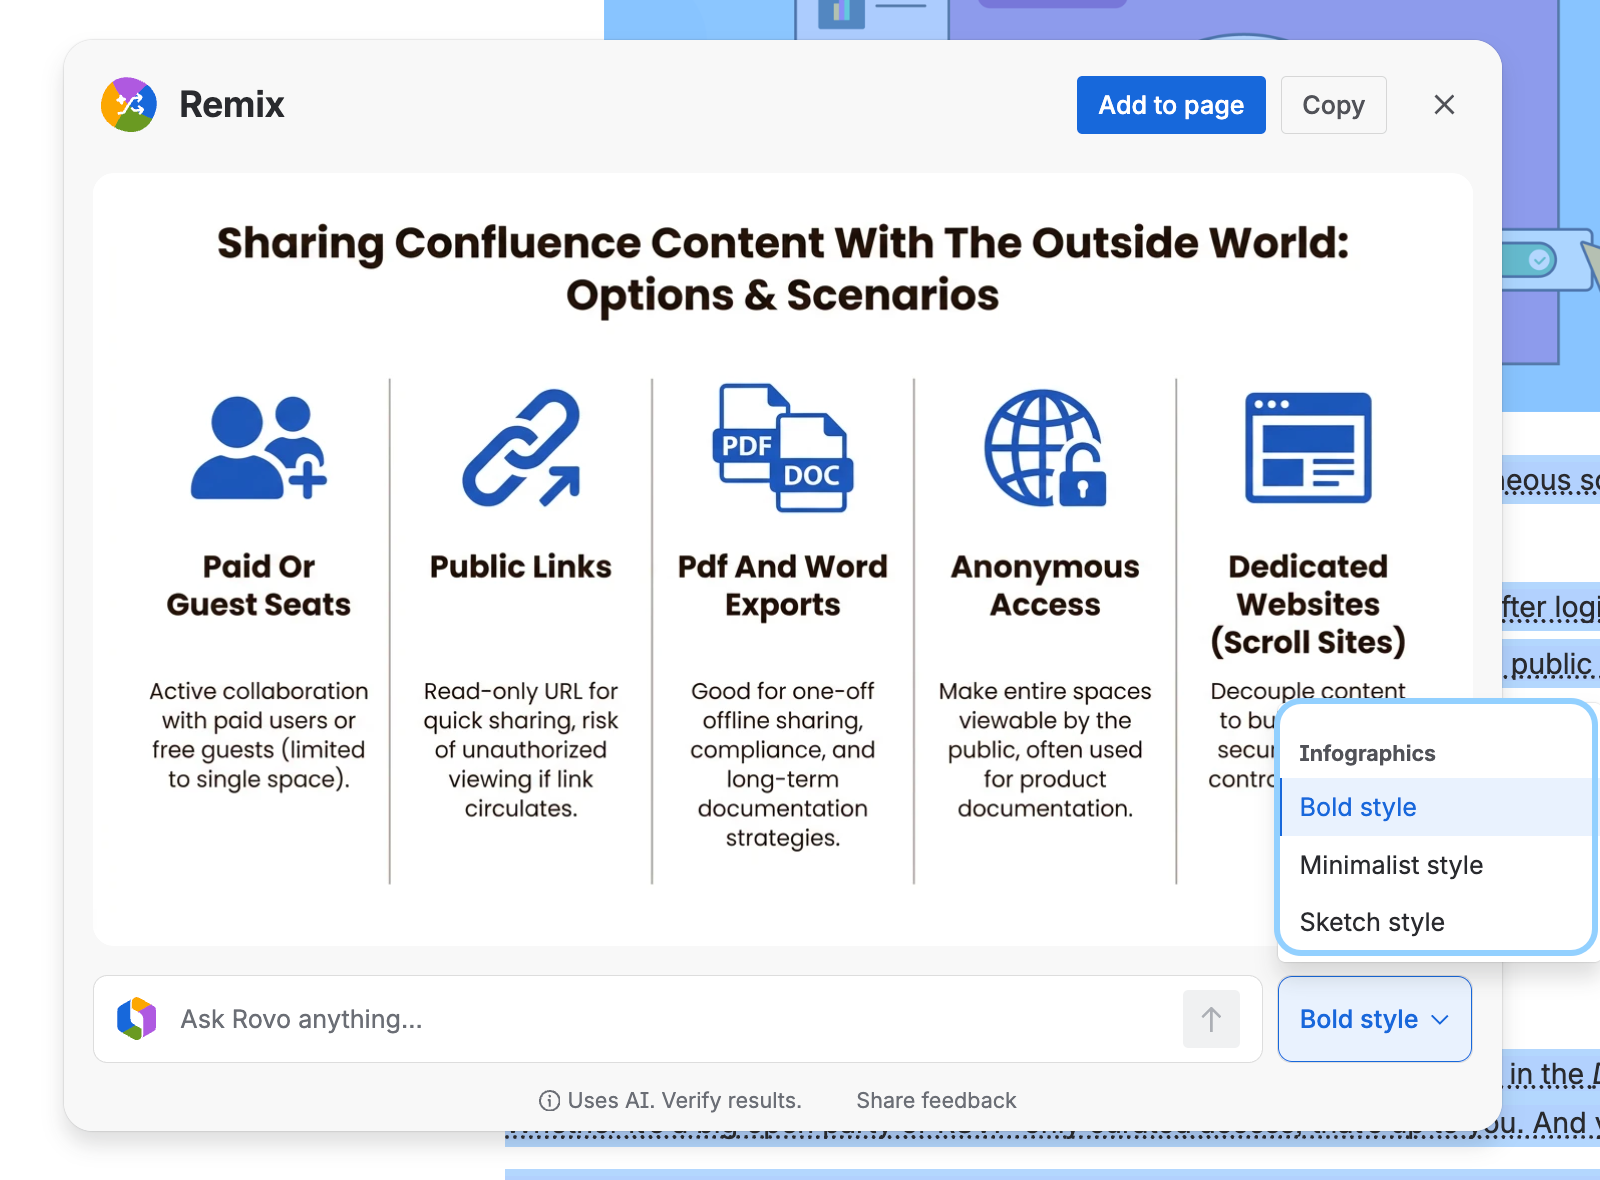Click the 'Uses AI. Verify results.' notice

click(x=684, y=1101)
